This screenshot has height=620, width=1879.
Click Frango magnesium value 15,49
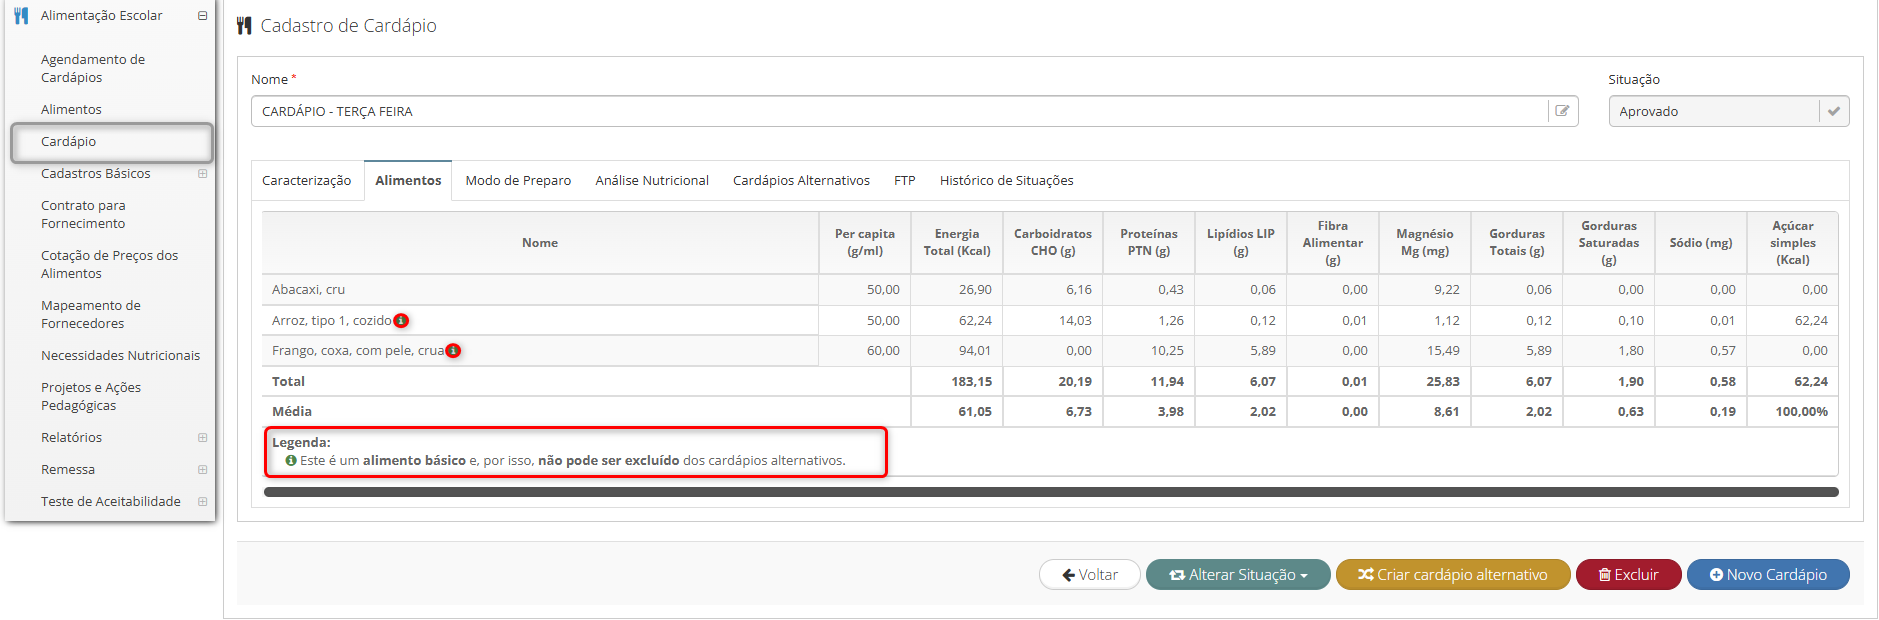[1443, 351]
